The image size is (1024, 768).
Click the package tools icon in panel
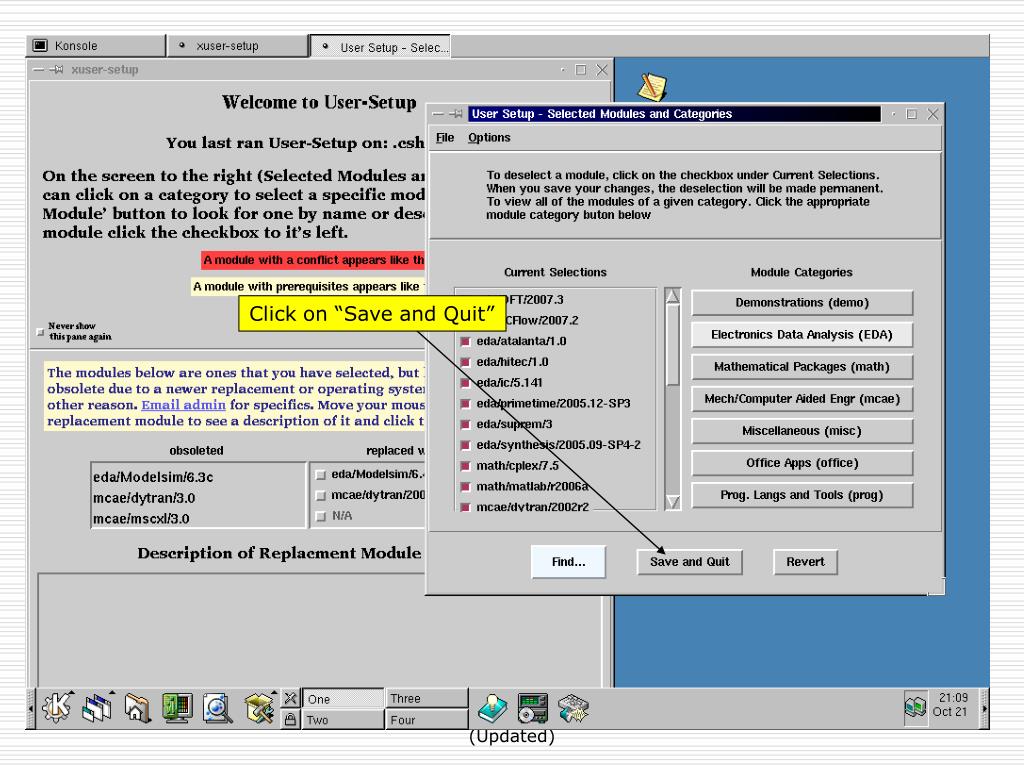(x=259, y=708)
